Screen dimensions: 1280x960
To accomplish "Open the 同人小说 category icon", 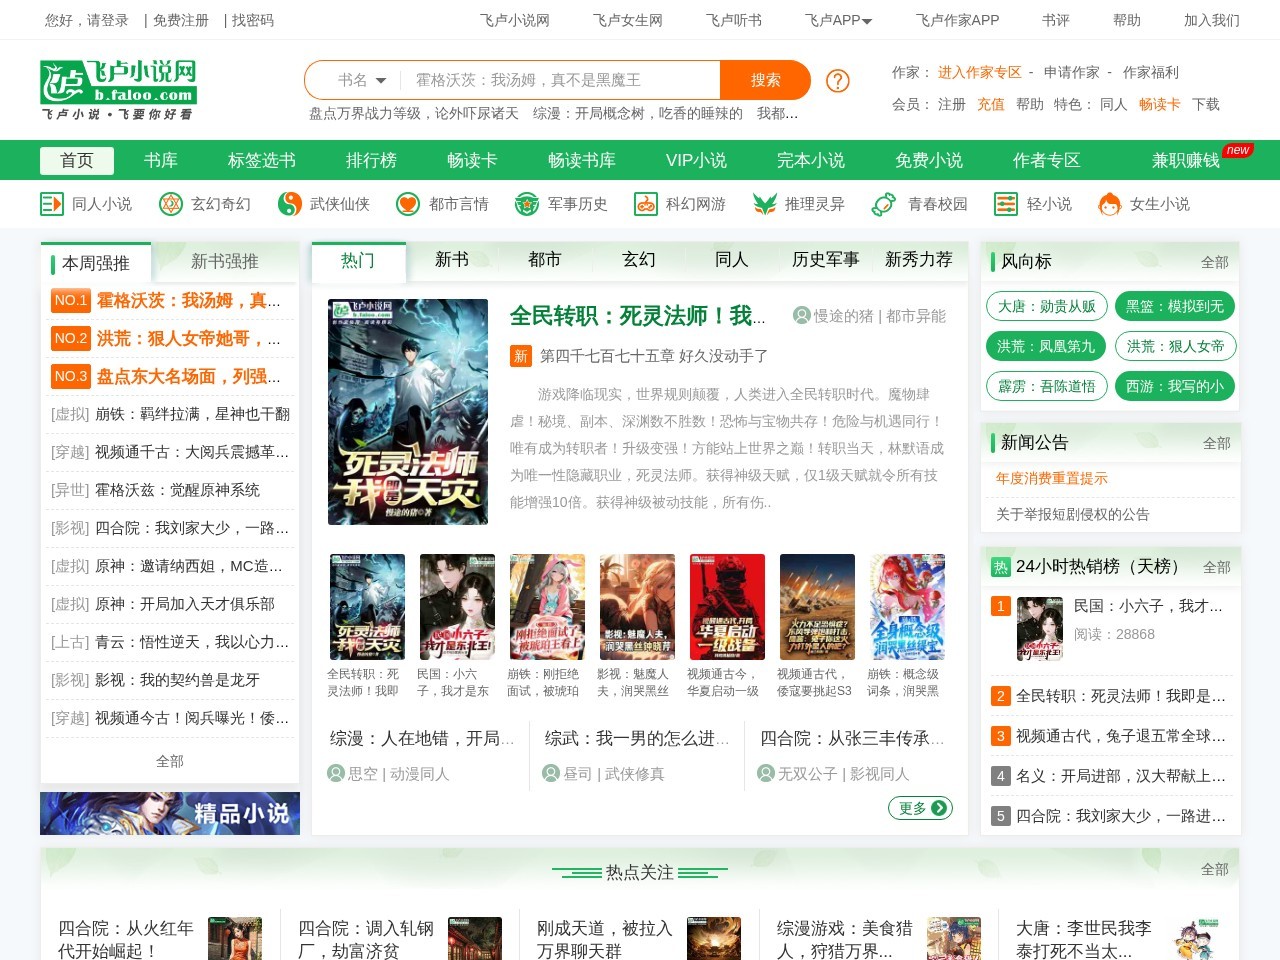I will pyautogui.click(x=52, y=204).
